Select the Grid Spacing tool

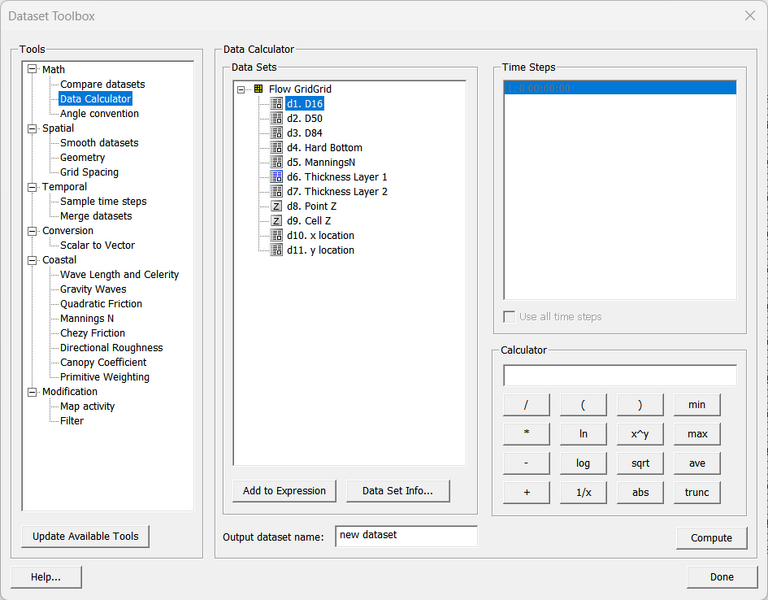click(x=89, y=172)
